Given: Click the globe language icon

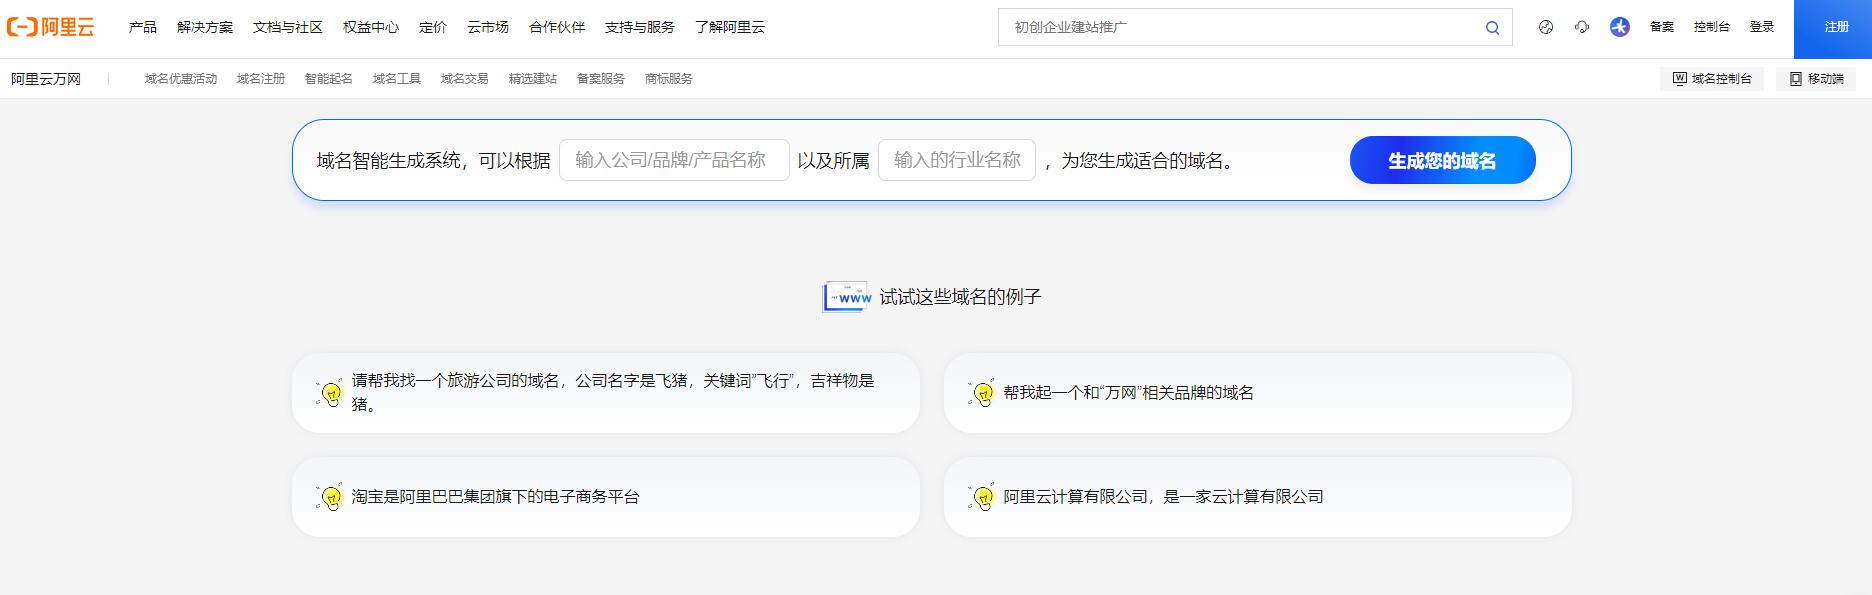Looking at the screenshot, I should pos(1546,27).
